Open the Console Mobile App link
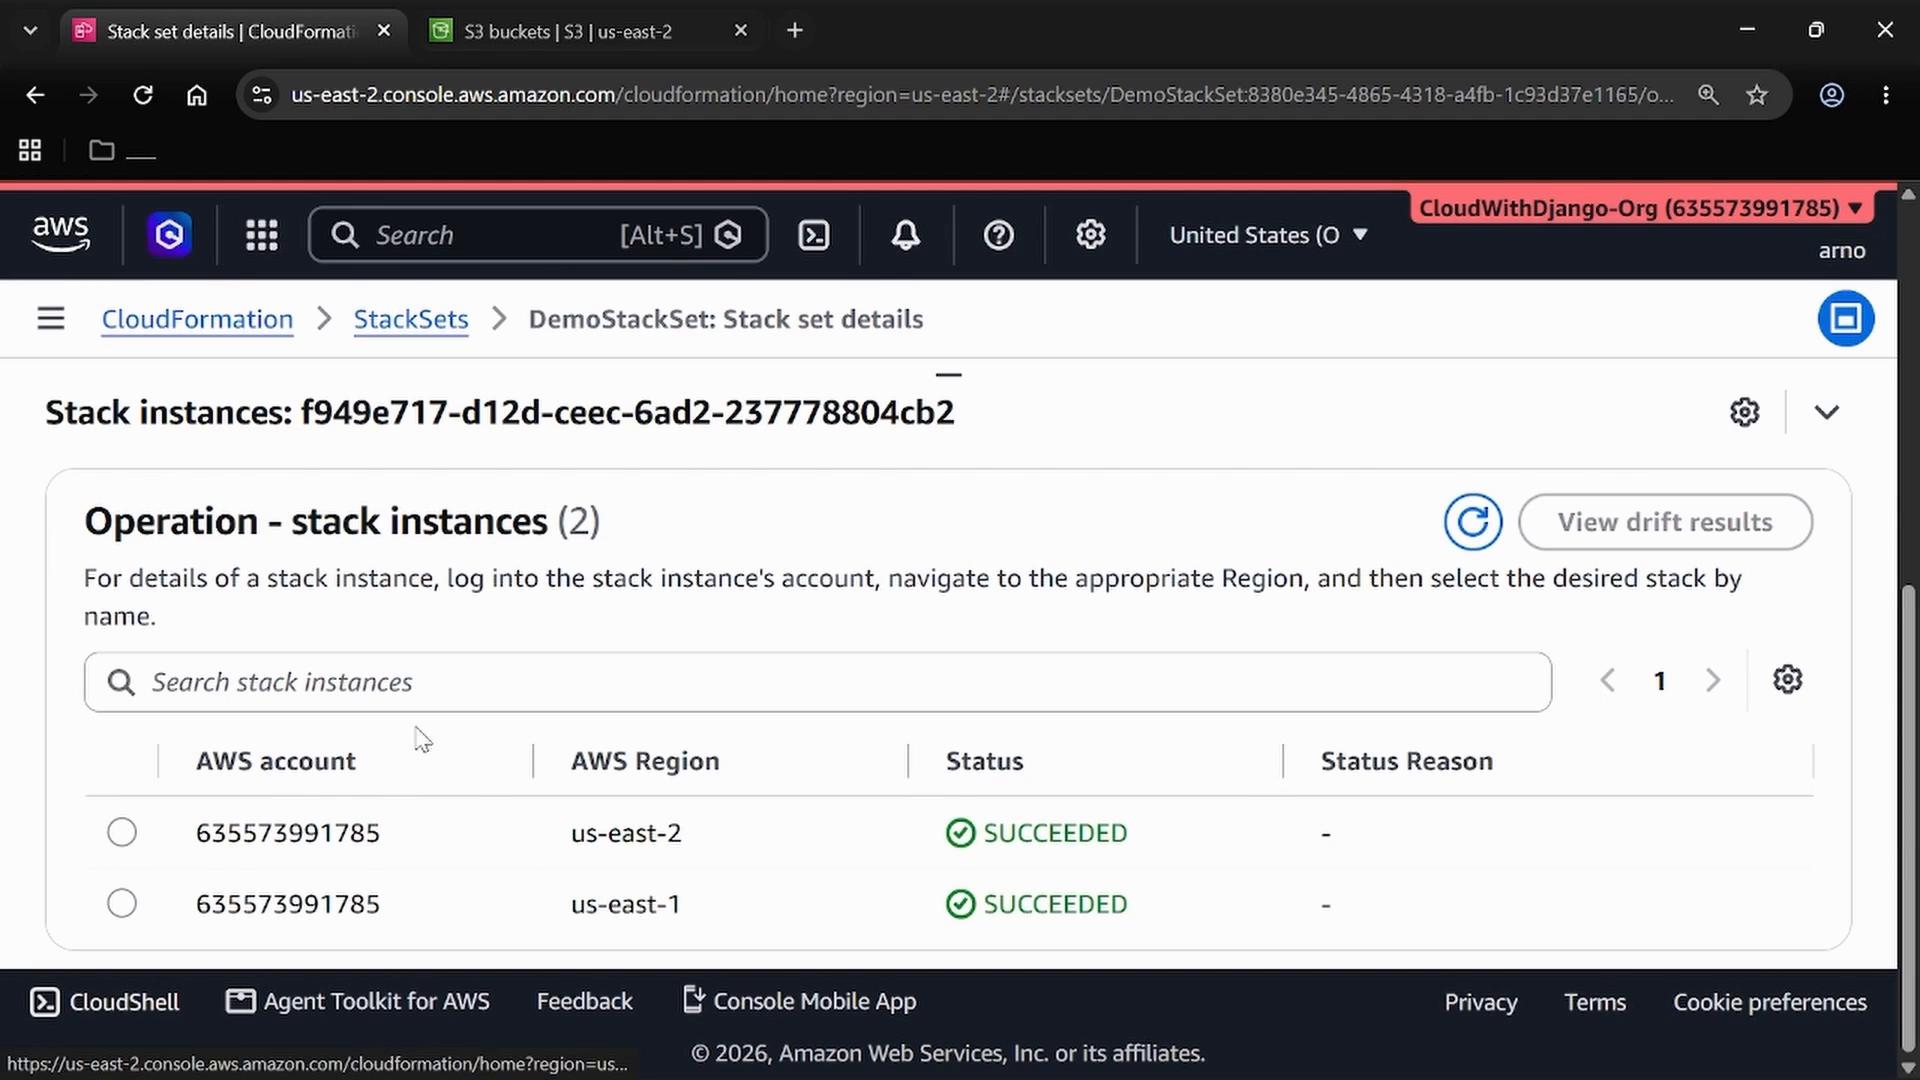The image size is (1920, 1080). click(x=799, y=1001)
